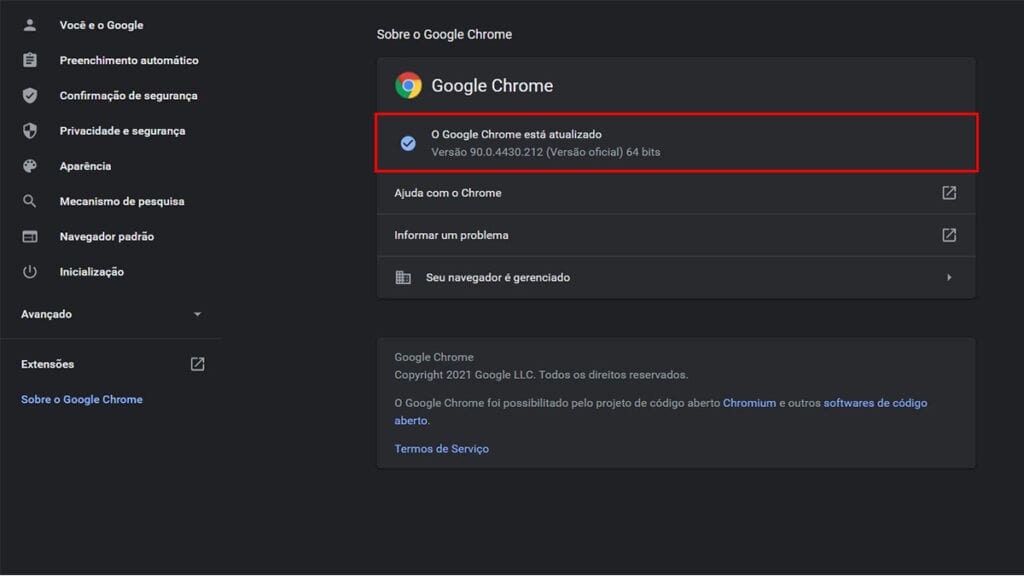Image resolution: width=1024 pixels, height=576 pixels.
Task: Click the Sobre o Google Chrome page heading
Action: (444, 34)
